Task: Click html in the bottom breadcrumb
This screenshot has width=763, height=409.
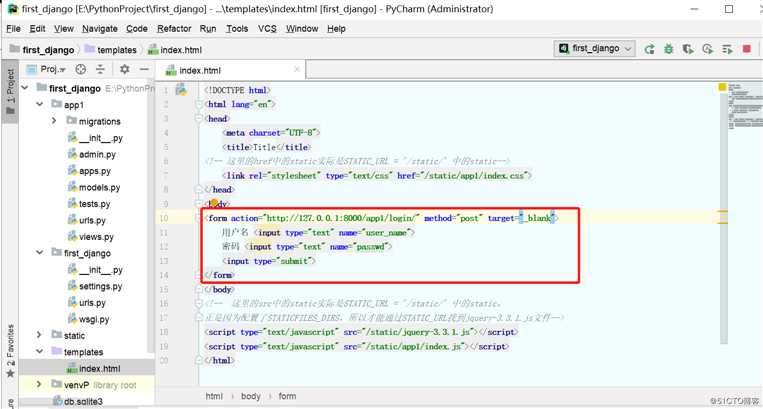Action: [x=214, y=396]
